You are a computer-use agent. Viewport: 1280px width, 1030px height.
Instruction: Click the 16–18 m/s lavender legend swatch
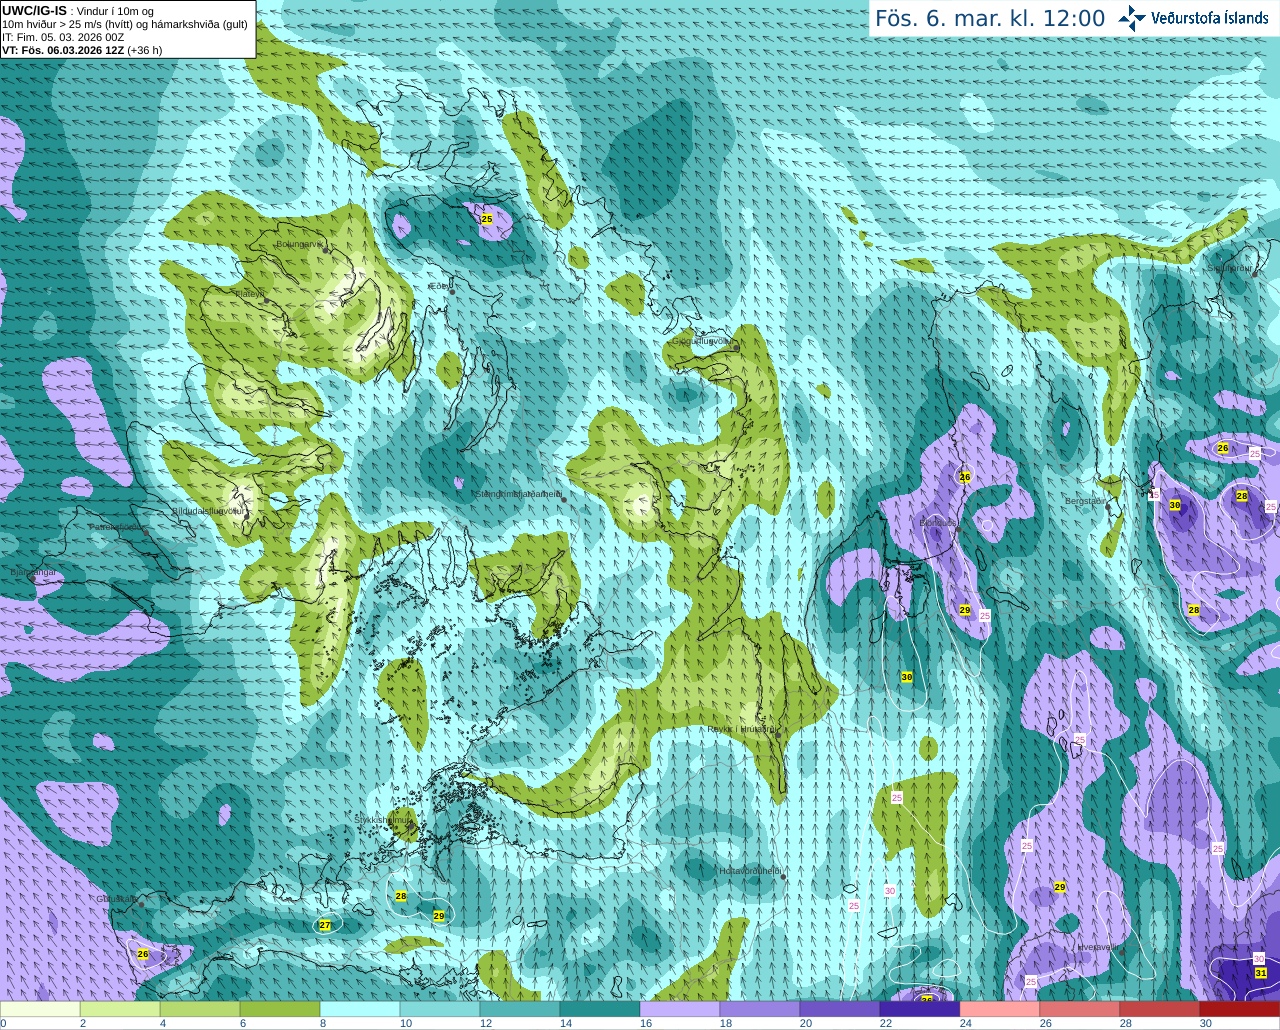pyautogui.click(x=680, y=1009)
